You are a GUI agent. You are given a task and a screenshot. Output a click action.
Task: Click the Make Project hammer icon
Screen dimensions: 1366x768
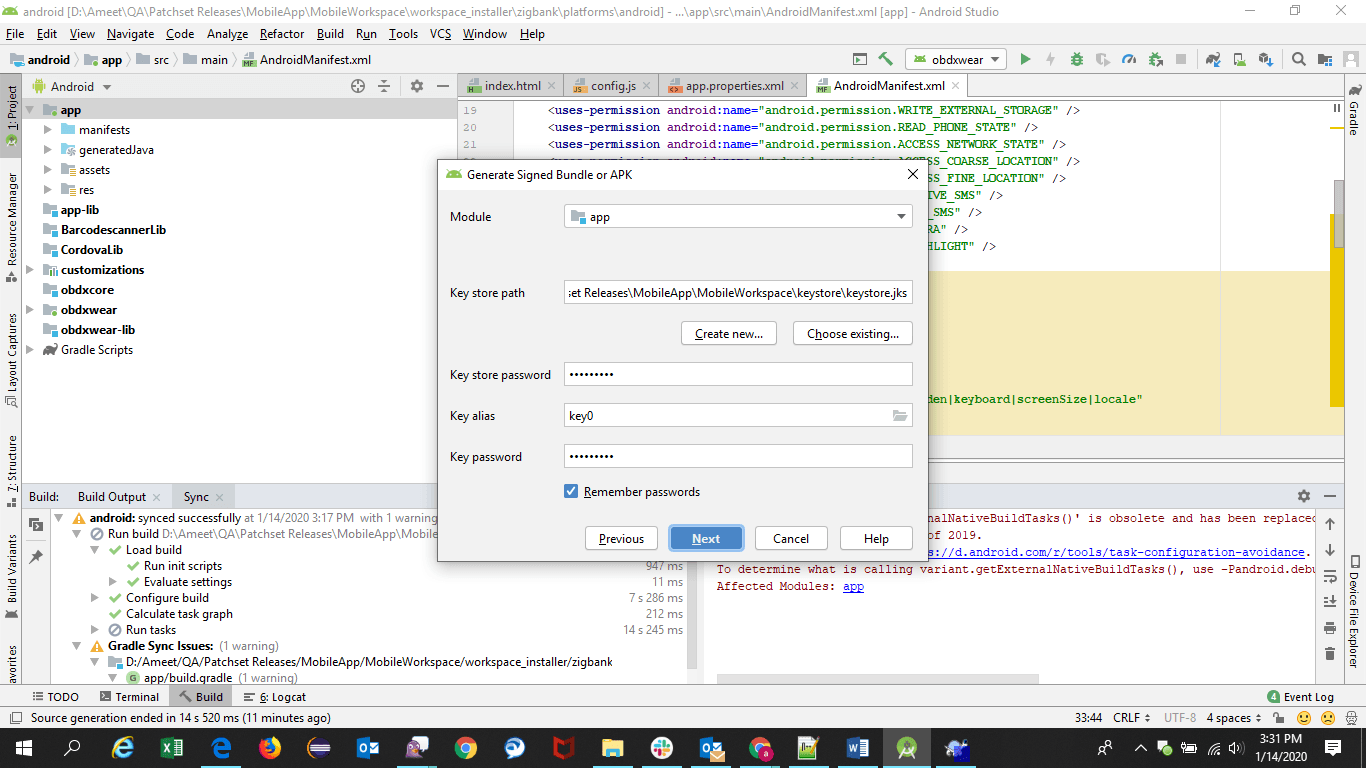pos(885,60)
